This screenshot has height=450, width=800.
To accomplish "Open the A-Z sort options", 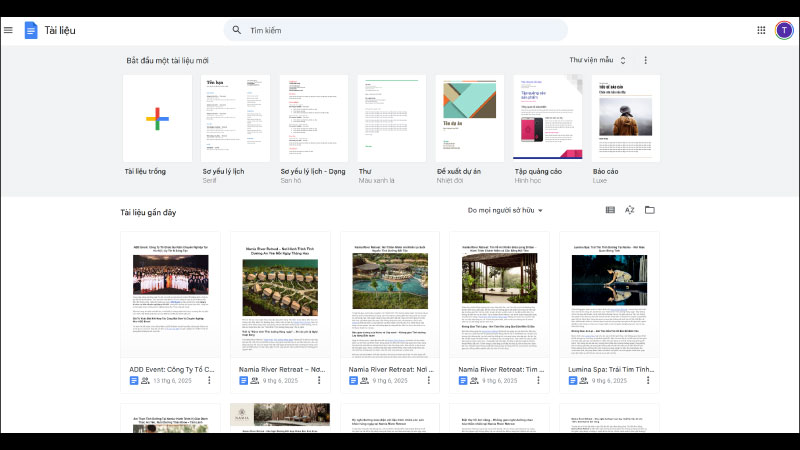I will [x=630, y=210].
